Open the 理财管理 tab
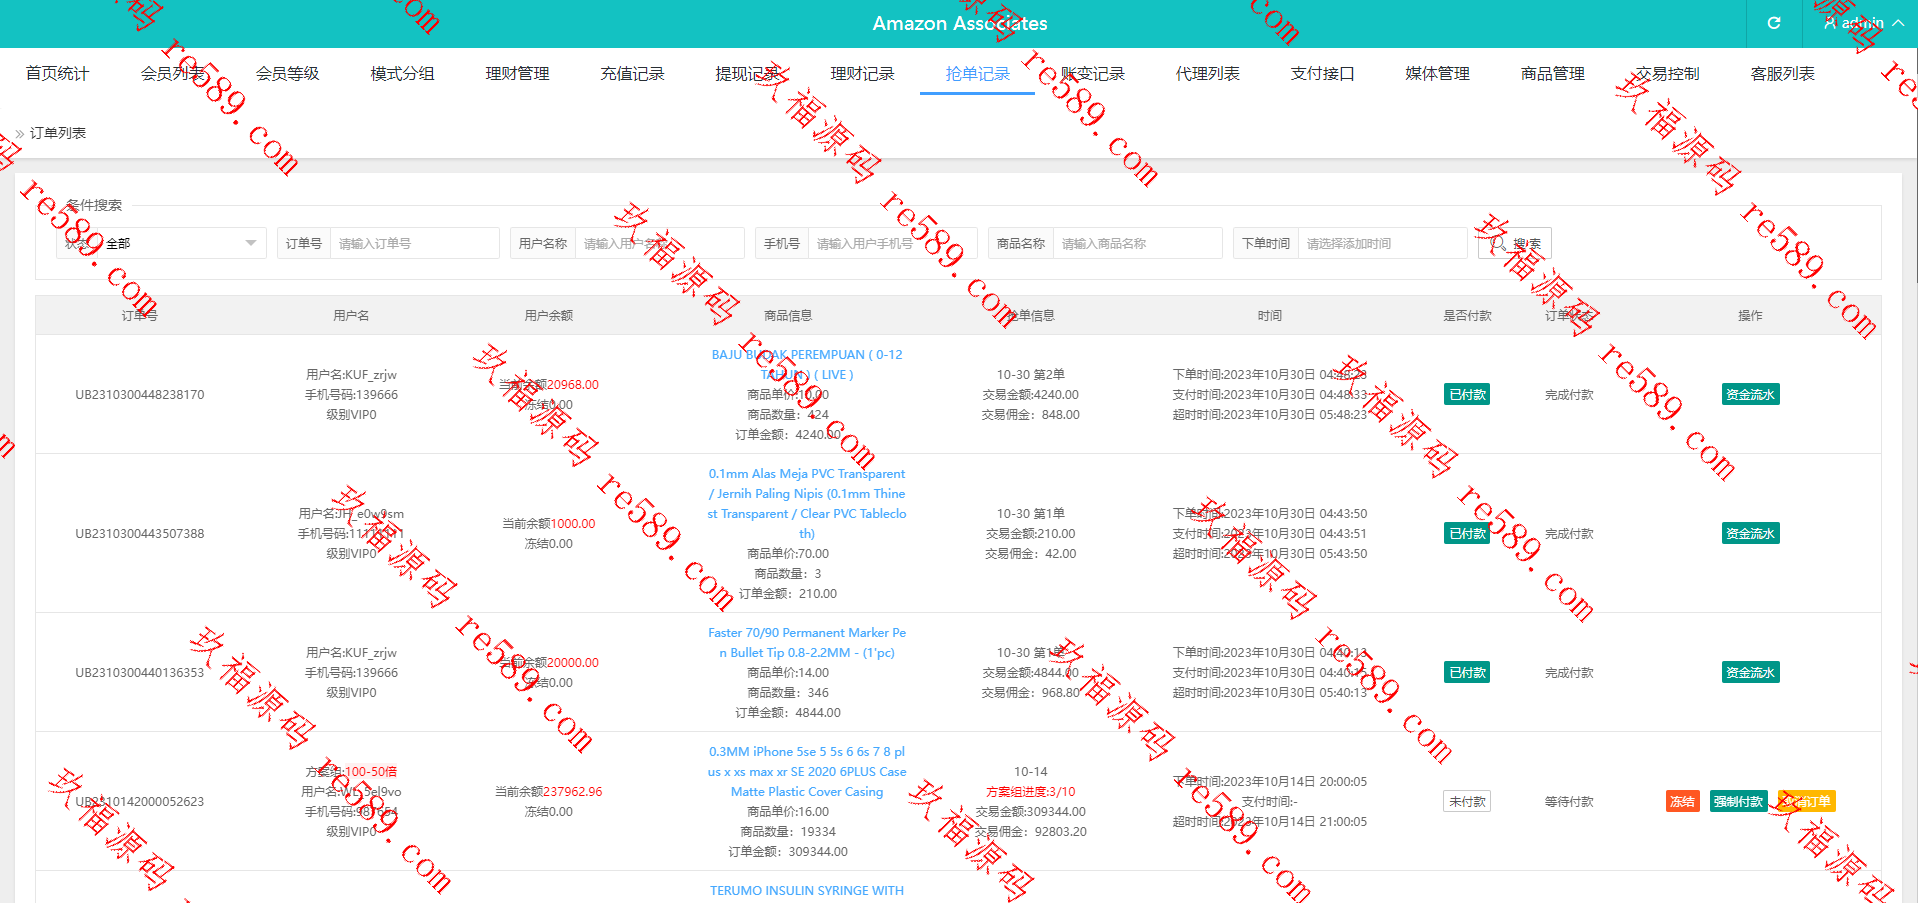 point(517,73)
